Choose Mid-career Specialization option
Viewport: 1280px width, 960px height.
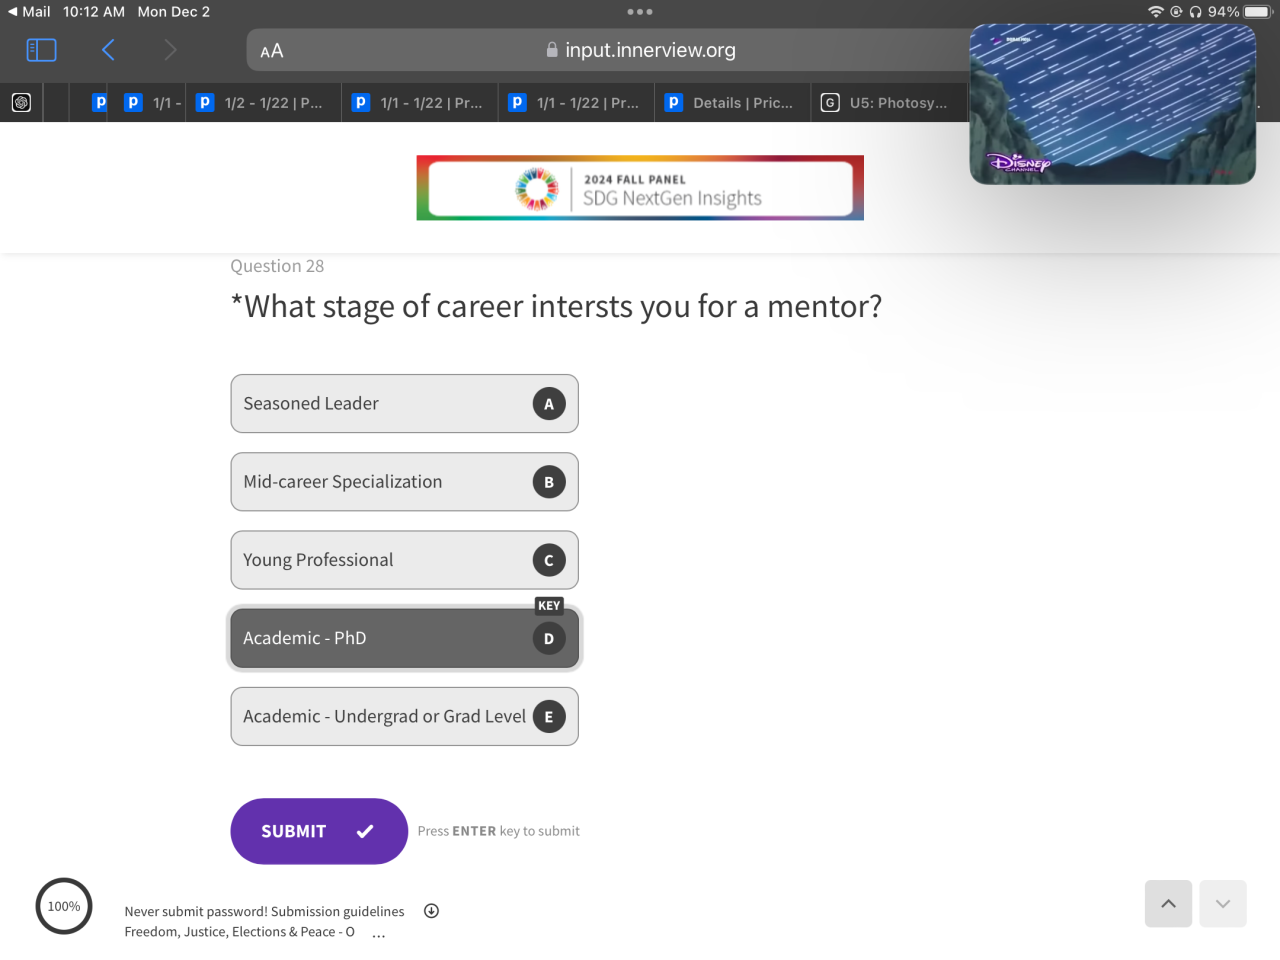pyautogui.click(x=404, y=482)
